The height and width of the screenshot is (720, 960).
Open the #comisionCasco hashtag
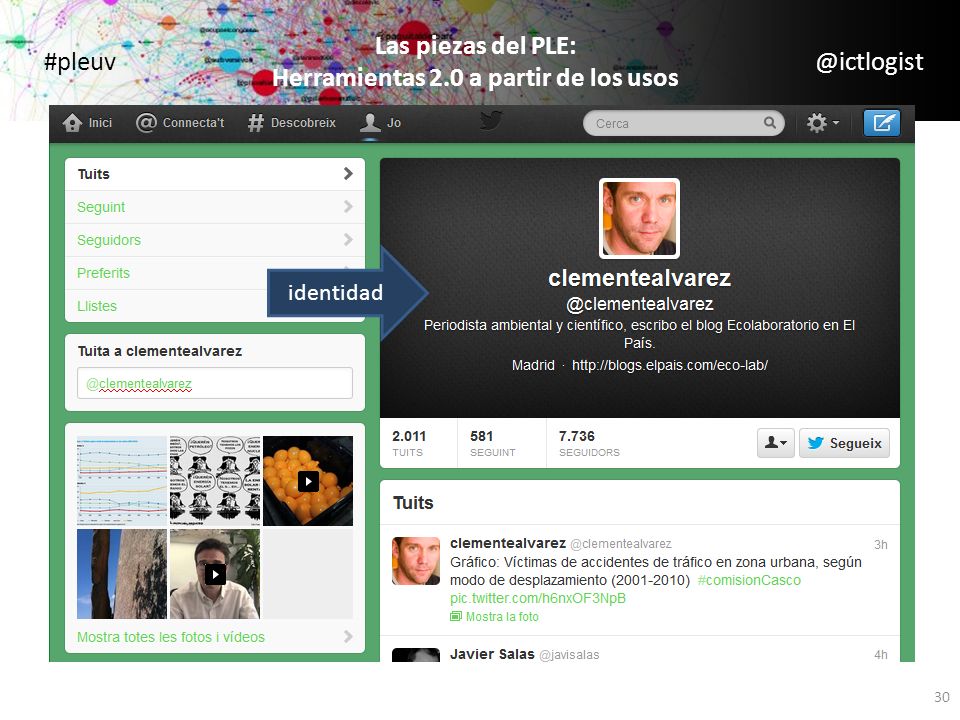click(x=749, y=580)
